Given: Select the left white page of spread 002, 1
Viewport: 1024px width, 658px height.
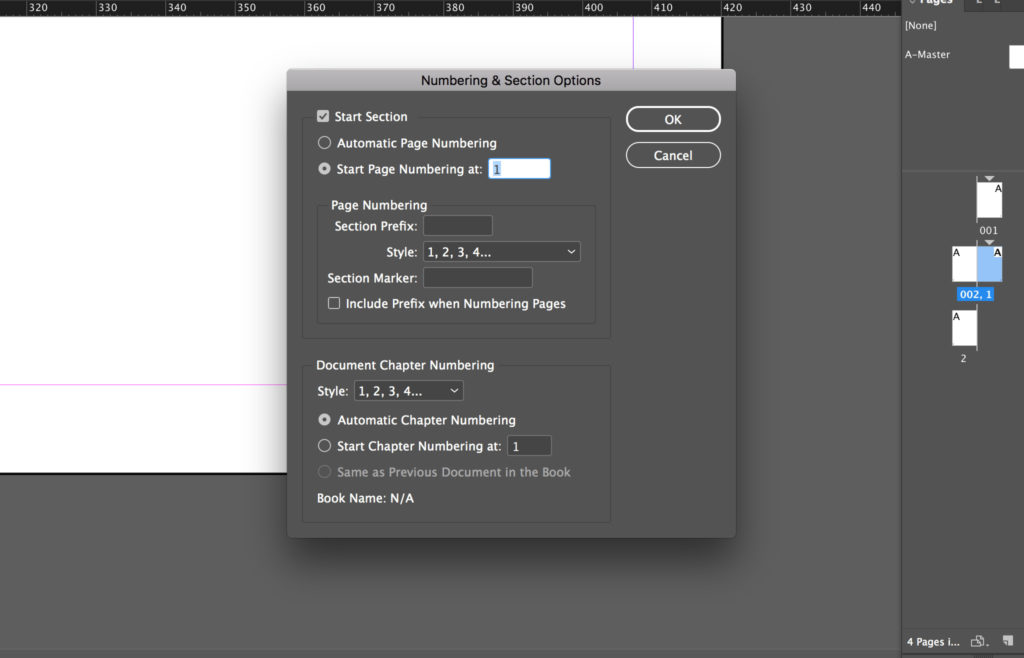Looking at the screenshot, I should click(x=965, y=264).
